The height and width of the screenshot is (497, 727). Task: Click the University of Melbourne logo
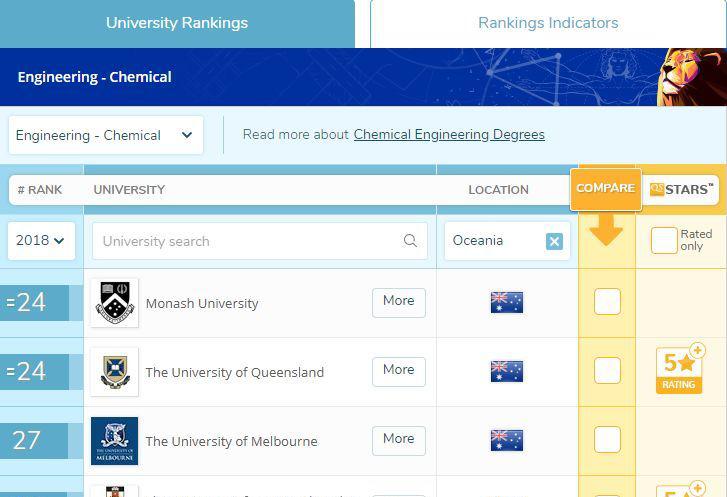pyautogui.click(x=114, y=441)
